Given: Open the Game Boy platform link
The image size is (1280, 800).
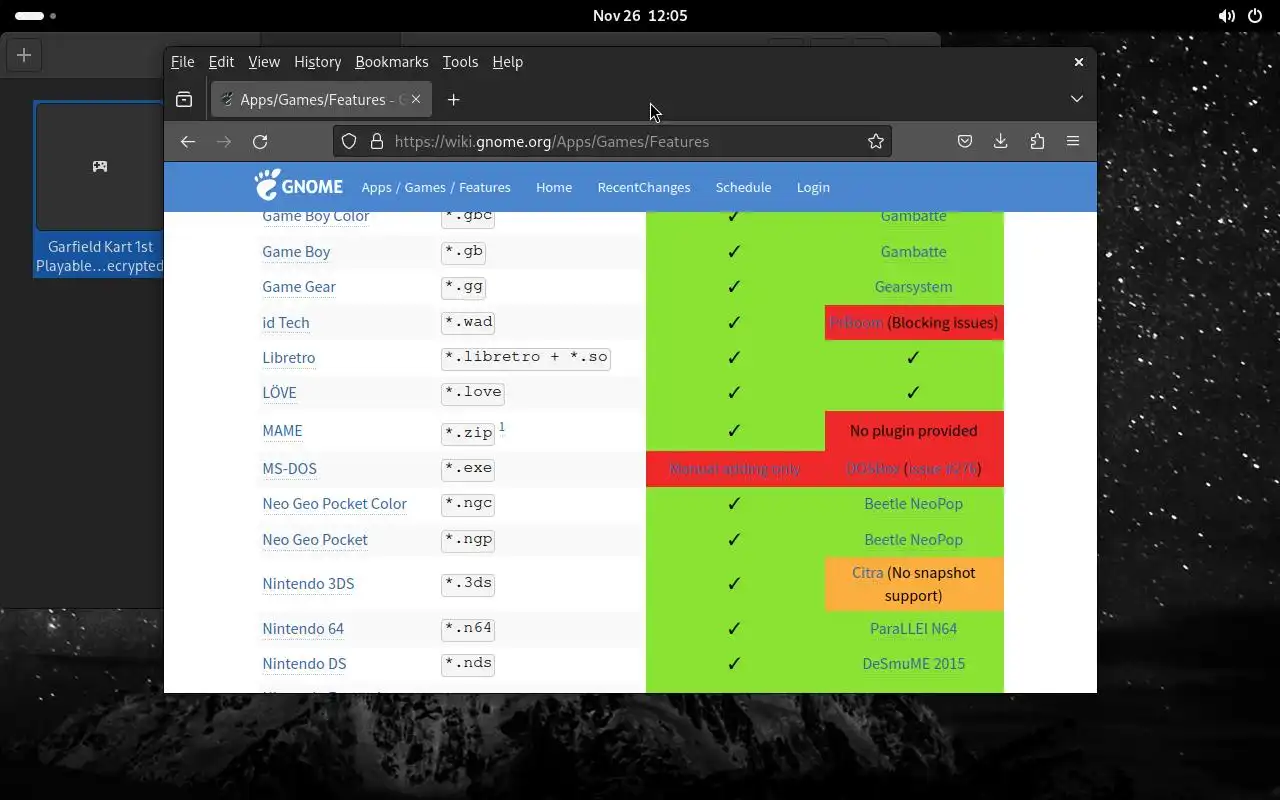Looking at the screenshot, I should [x=296, y=252].
